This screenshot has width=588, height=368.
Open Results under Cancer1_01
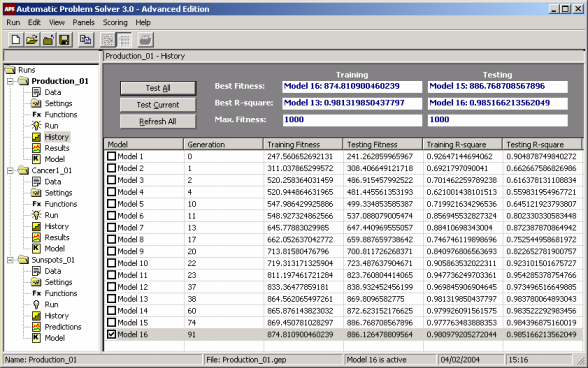click(57, 237)
